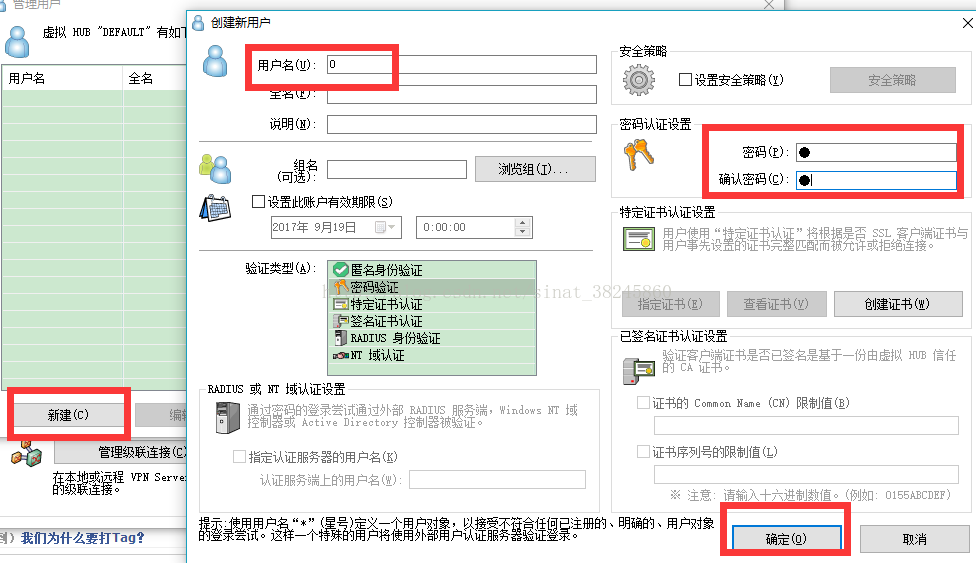Click the 确认密码 field

pos(876,181)
